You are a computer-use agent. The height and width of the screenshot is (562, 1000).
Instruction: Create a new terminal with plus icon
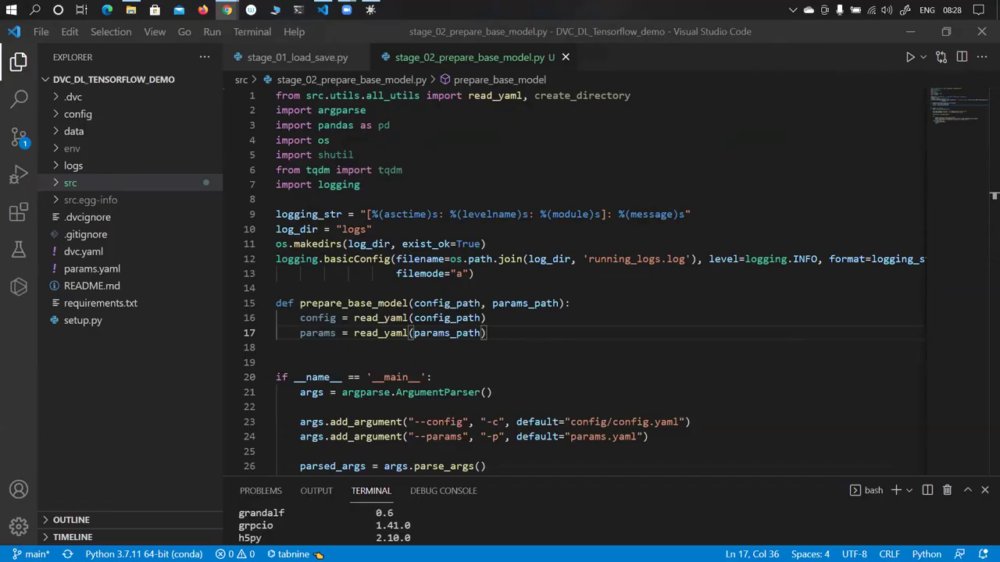tap(896, 490)
